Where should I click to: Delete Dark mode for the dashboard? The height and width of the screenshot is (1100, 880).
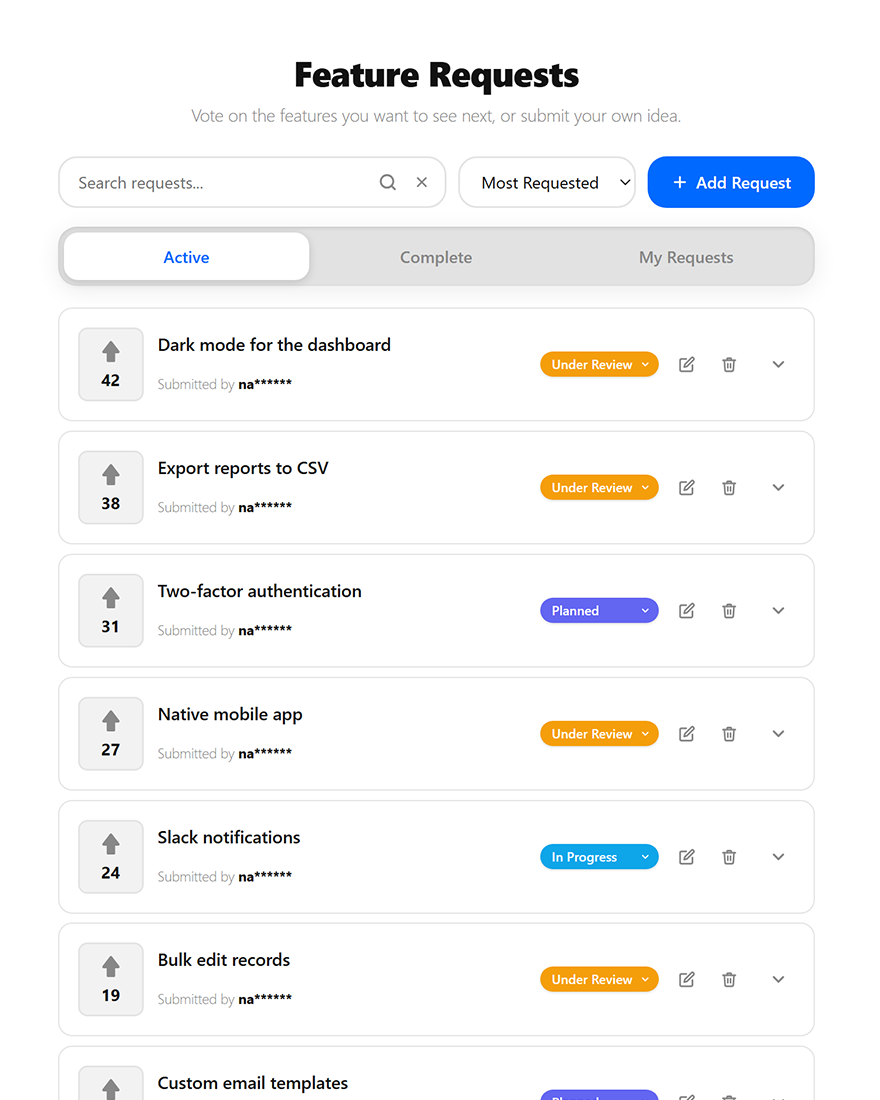tap(729, 364)
